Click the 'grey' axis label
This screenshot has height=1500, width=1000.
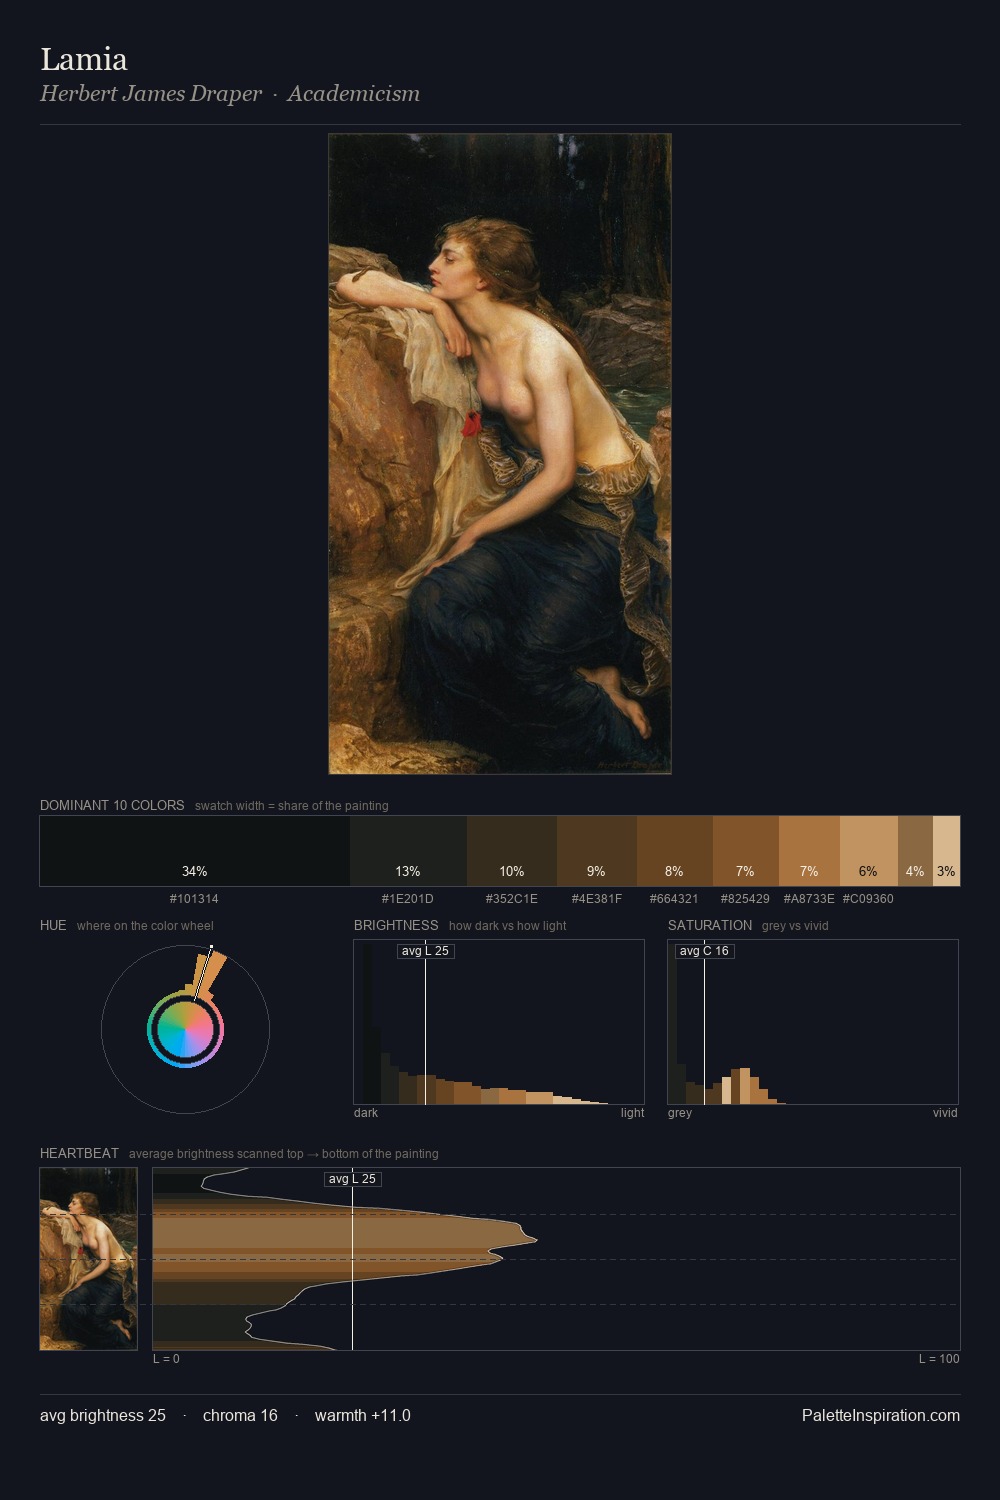(x=680, y=1113)
